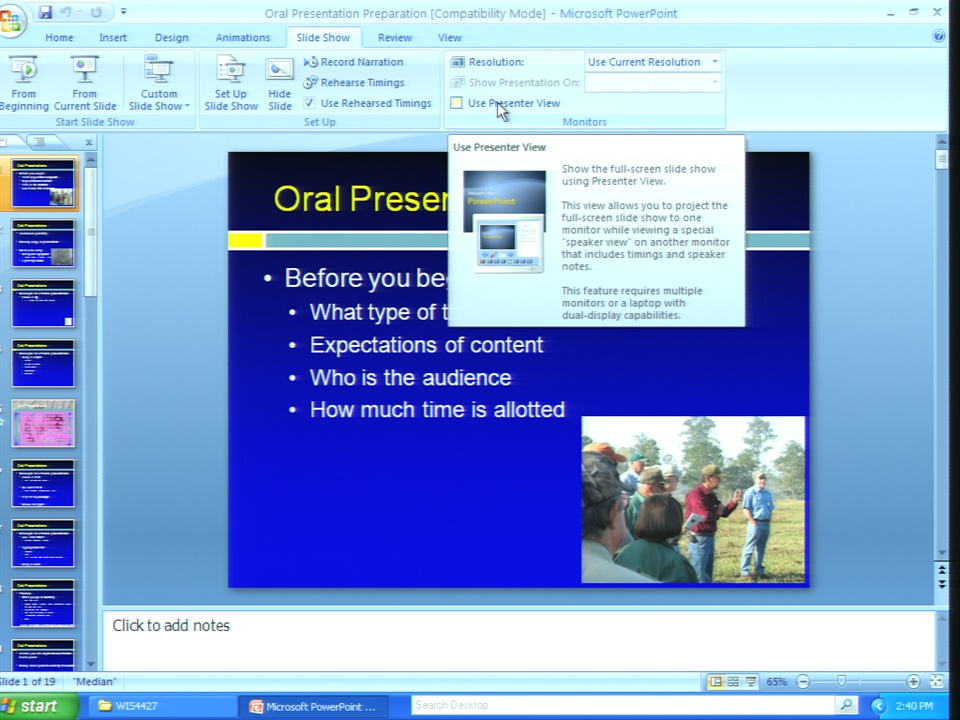Click the 'Median' theme status label

95,681
